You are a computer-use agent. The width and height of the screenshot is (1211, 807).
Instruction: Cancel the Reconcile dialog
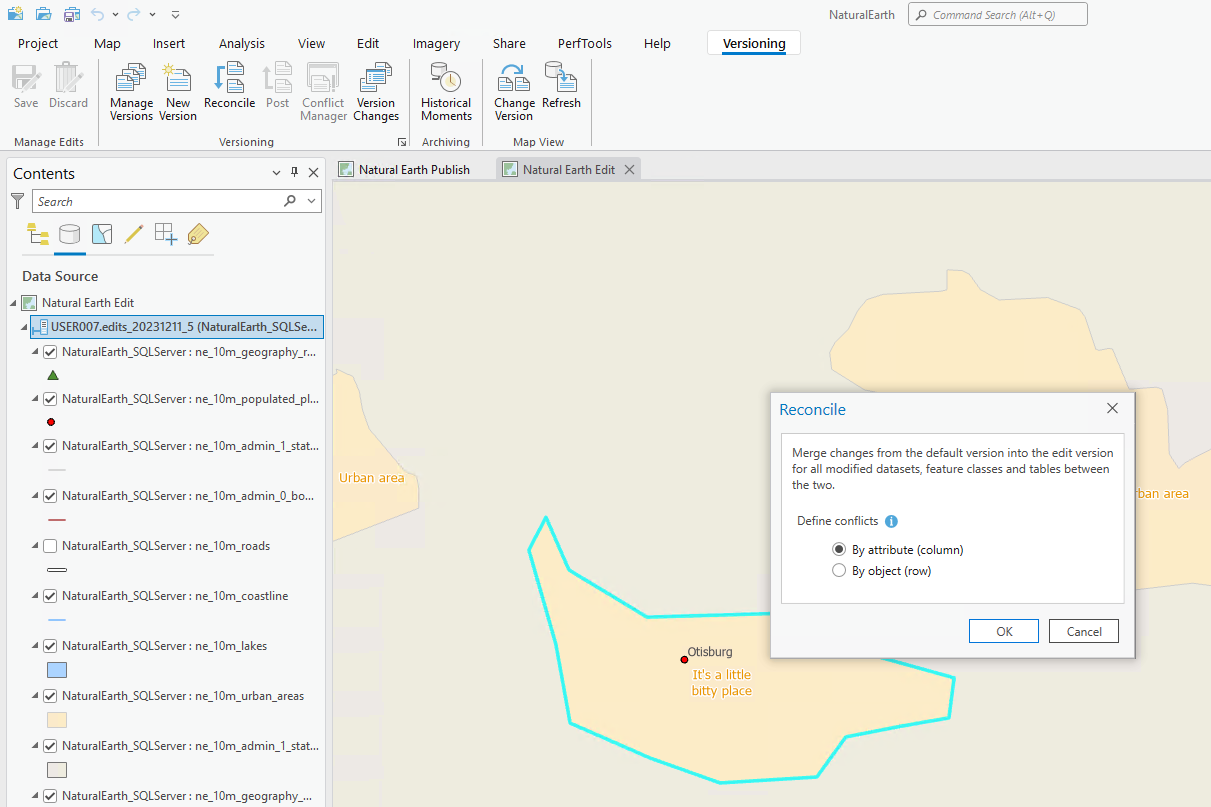coord(1084,631)
